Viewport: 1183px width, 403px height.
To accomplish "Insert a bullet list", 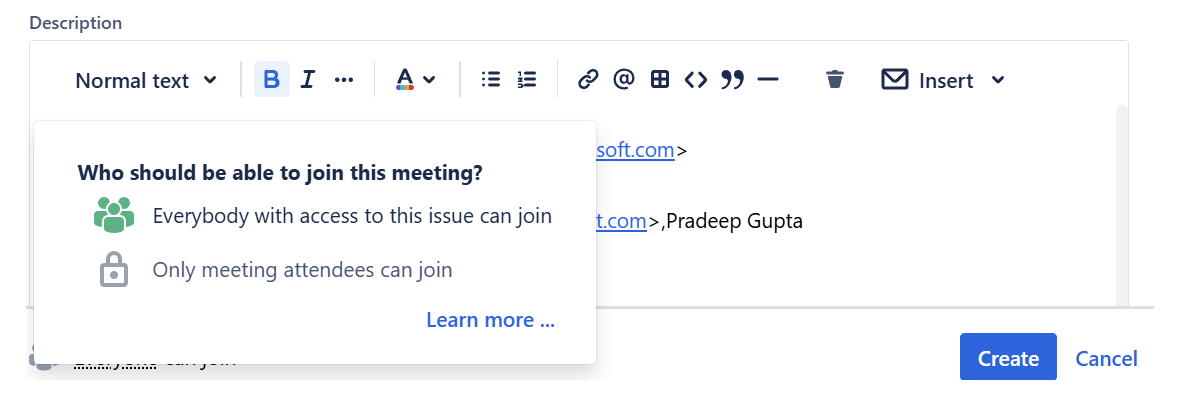I will pyautogui.click(x=491, y=80).
